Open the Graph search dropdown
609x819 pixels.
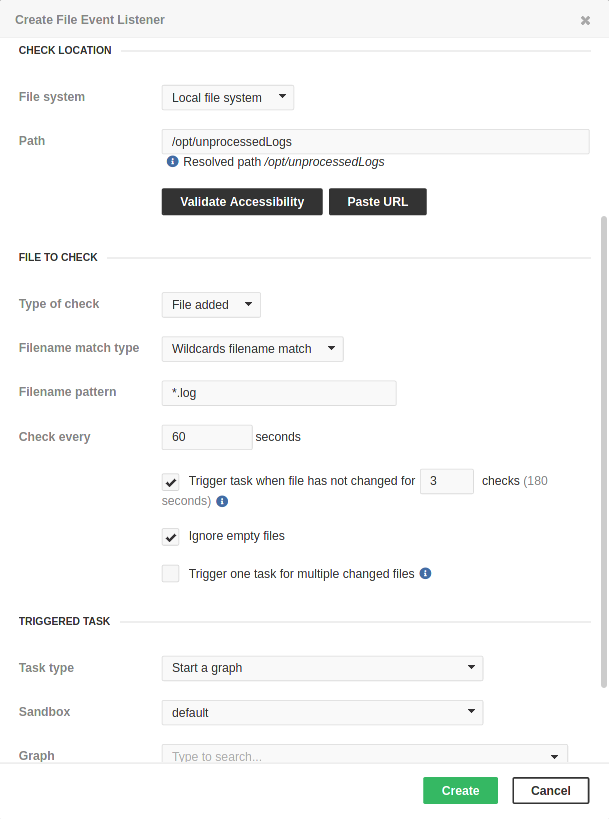click(x=364, y=756)
